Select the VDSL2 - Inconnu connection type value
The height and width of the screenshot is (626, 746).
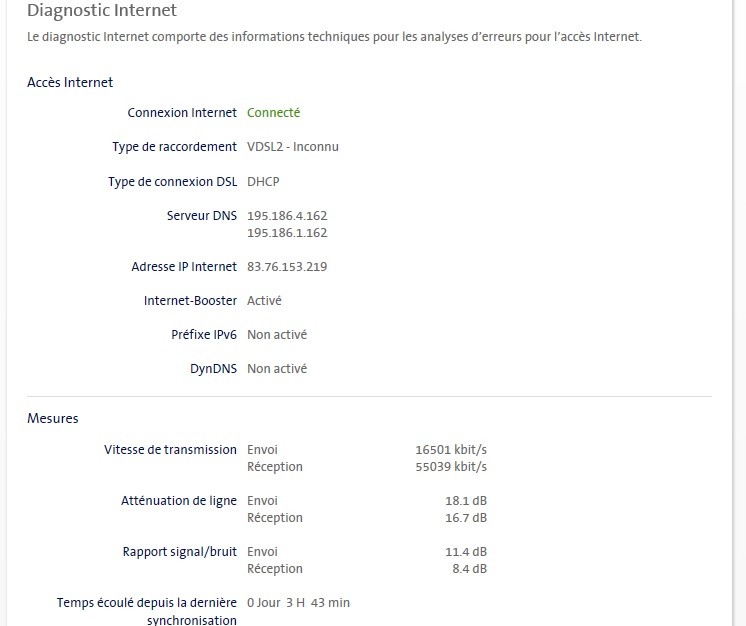(293, 147)
